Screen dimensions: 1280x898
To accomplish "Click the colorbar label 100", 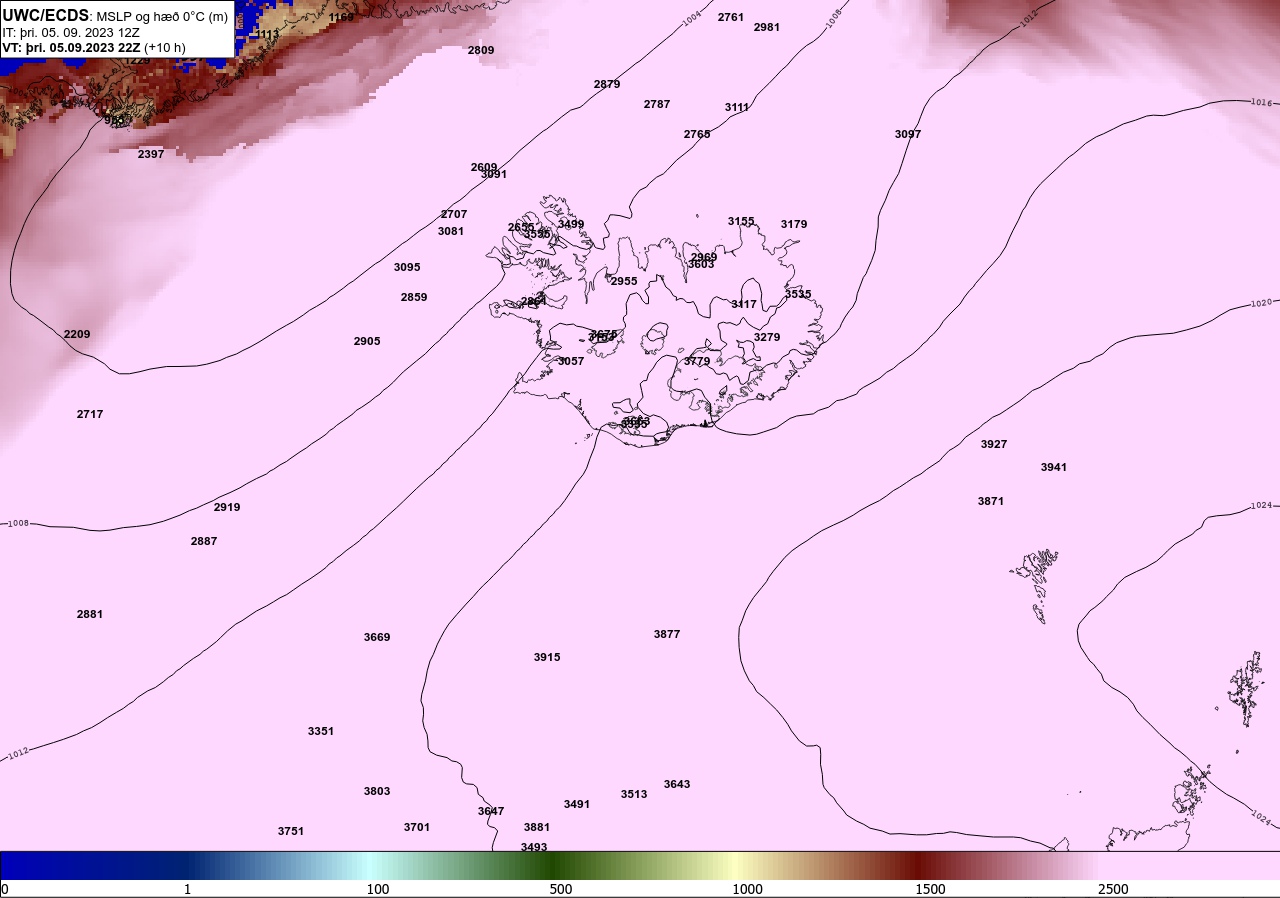I will [x=378, y=889].
